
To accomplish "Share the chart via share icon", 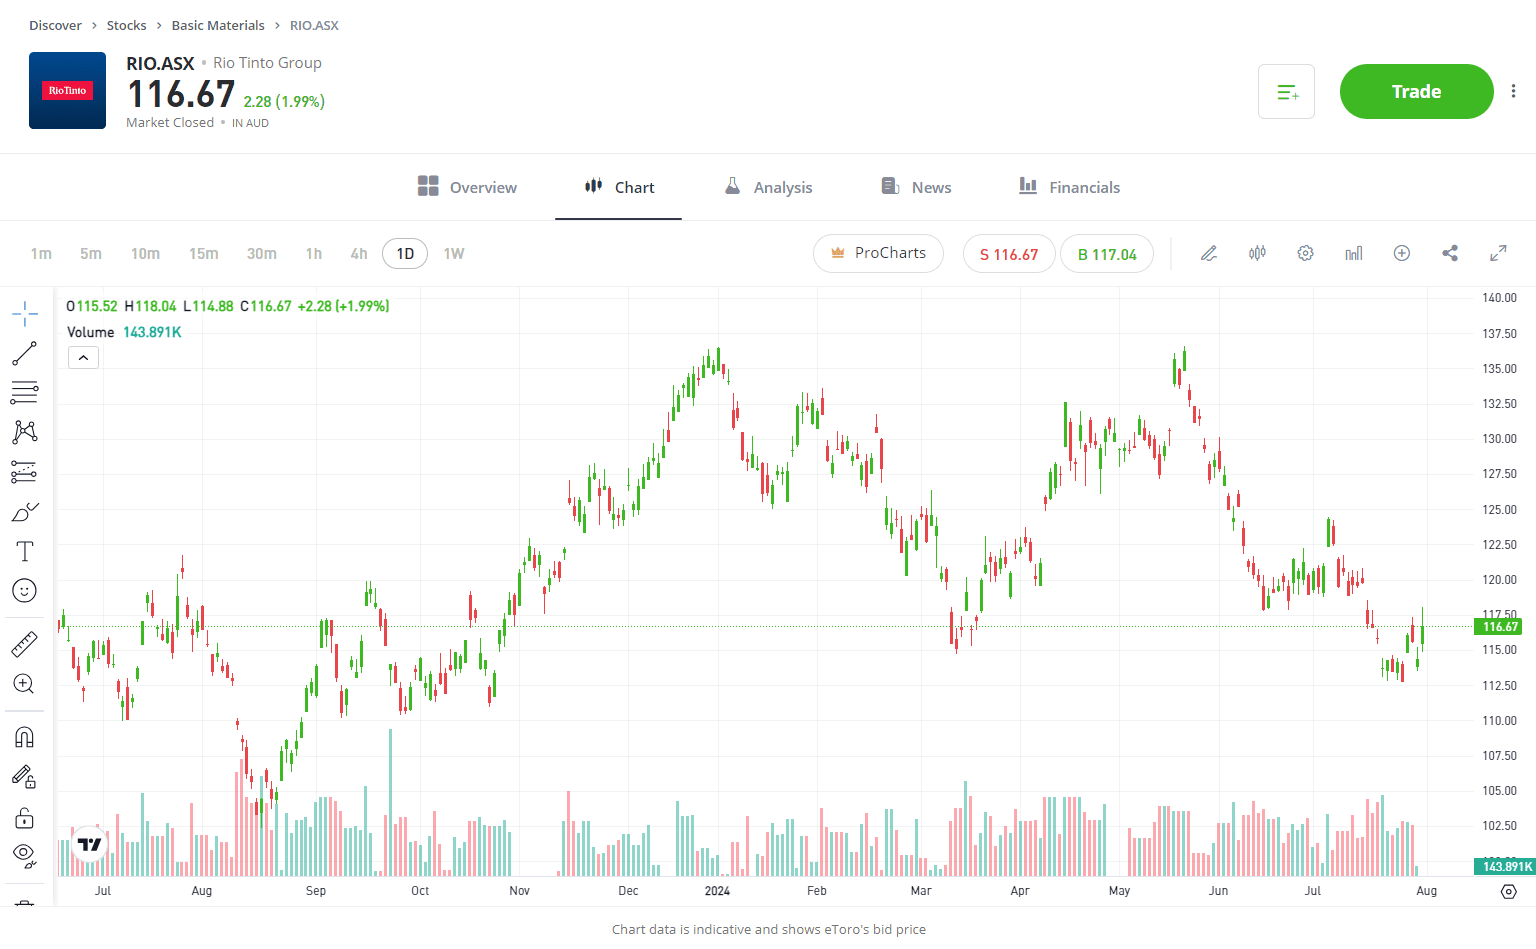I will click(x=1450, y=253).
